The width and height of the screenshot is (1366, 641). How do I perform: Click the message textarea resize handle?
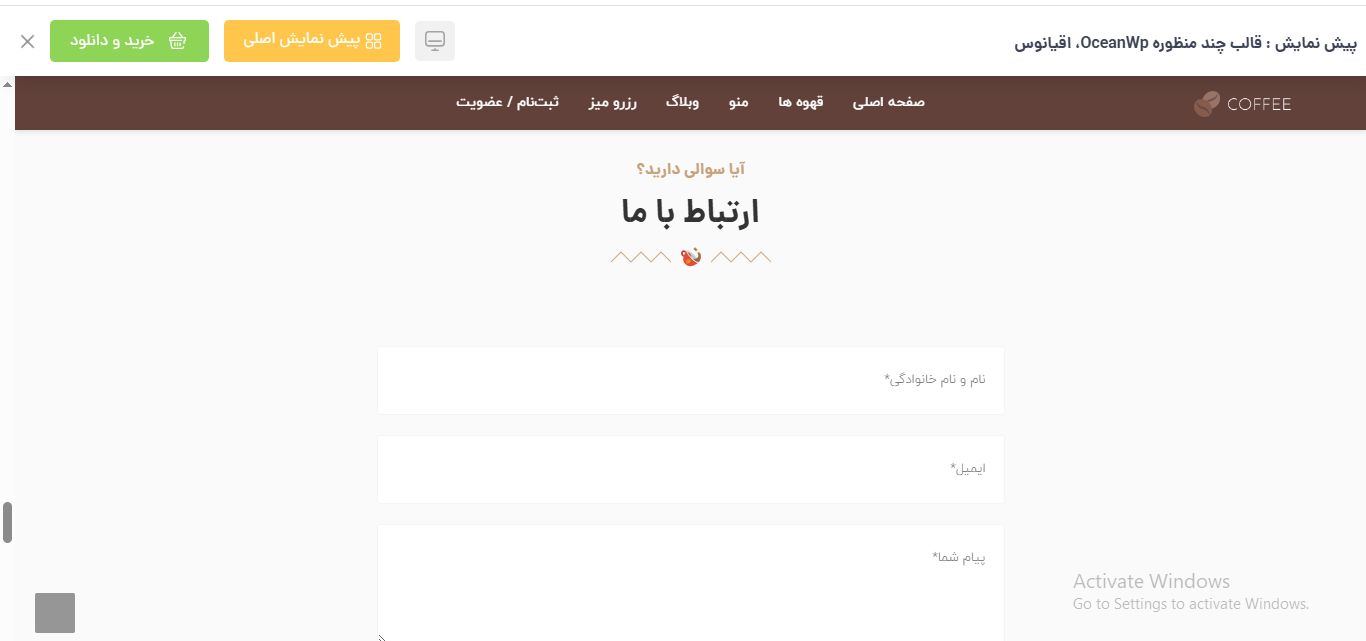point(382,637)
